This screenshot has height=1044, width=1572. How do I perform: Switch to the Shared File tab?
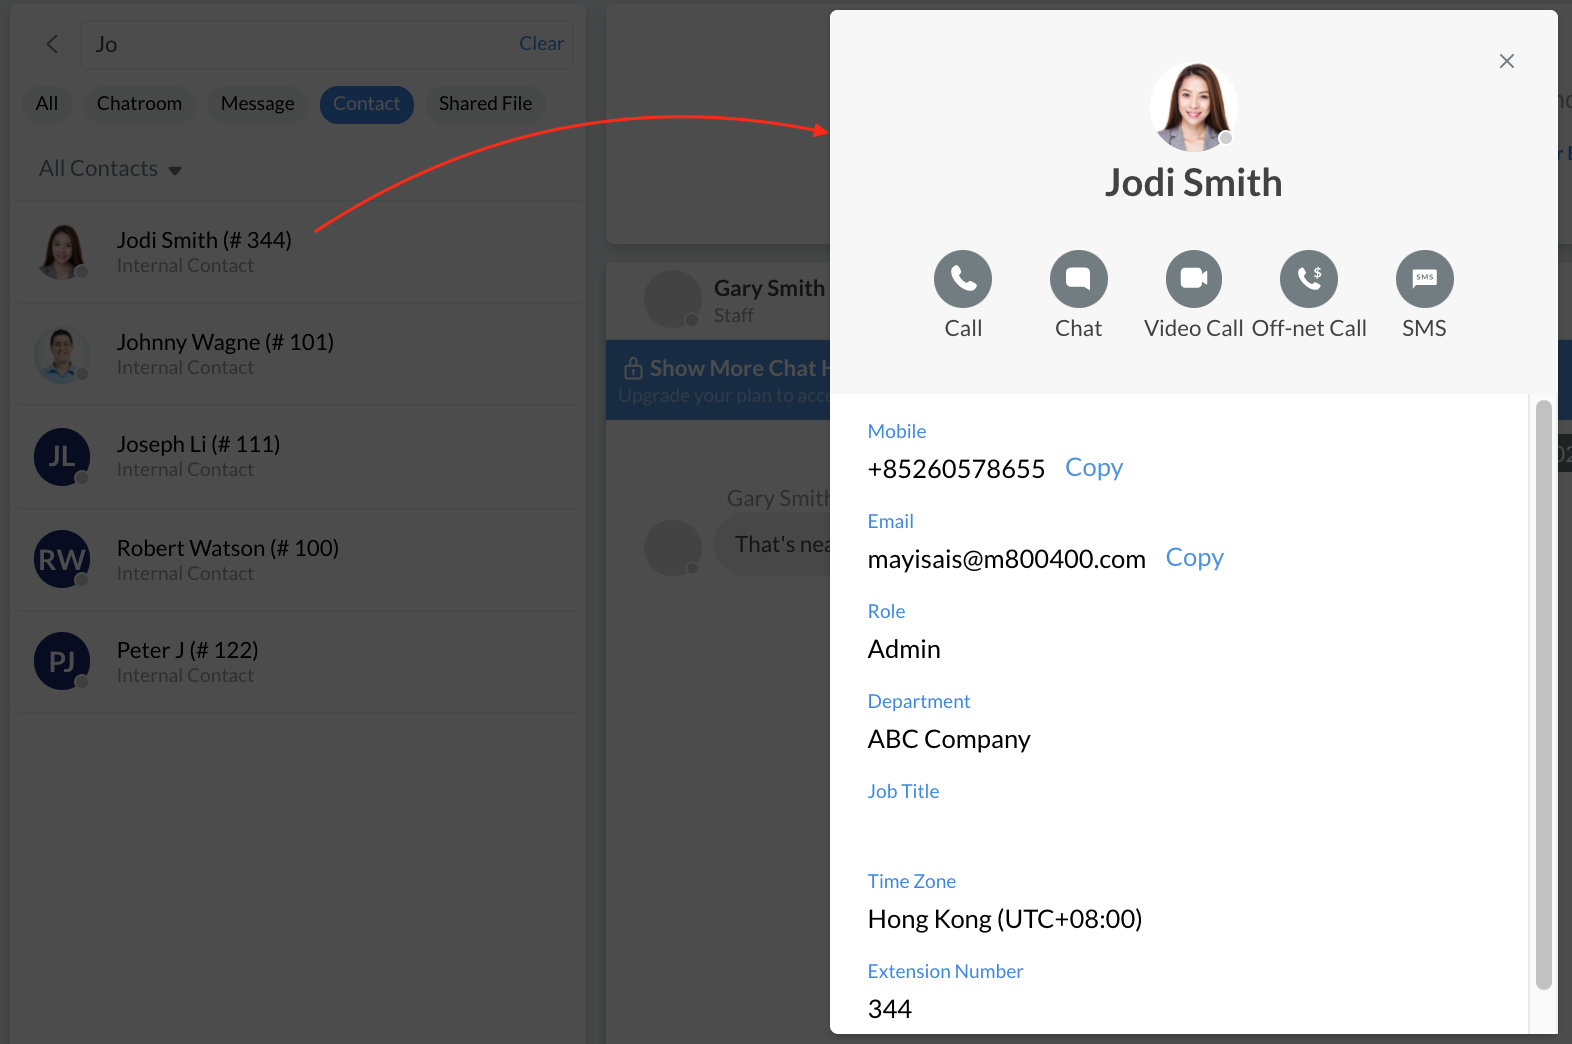pos(485,104)
